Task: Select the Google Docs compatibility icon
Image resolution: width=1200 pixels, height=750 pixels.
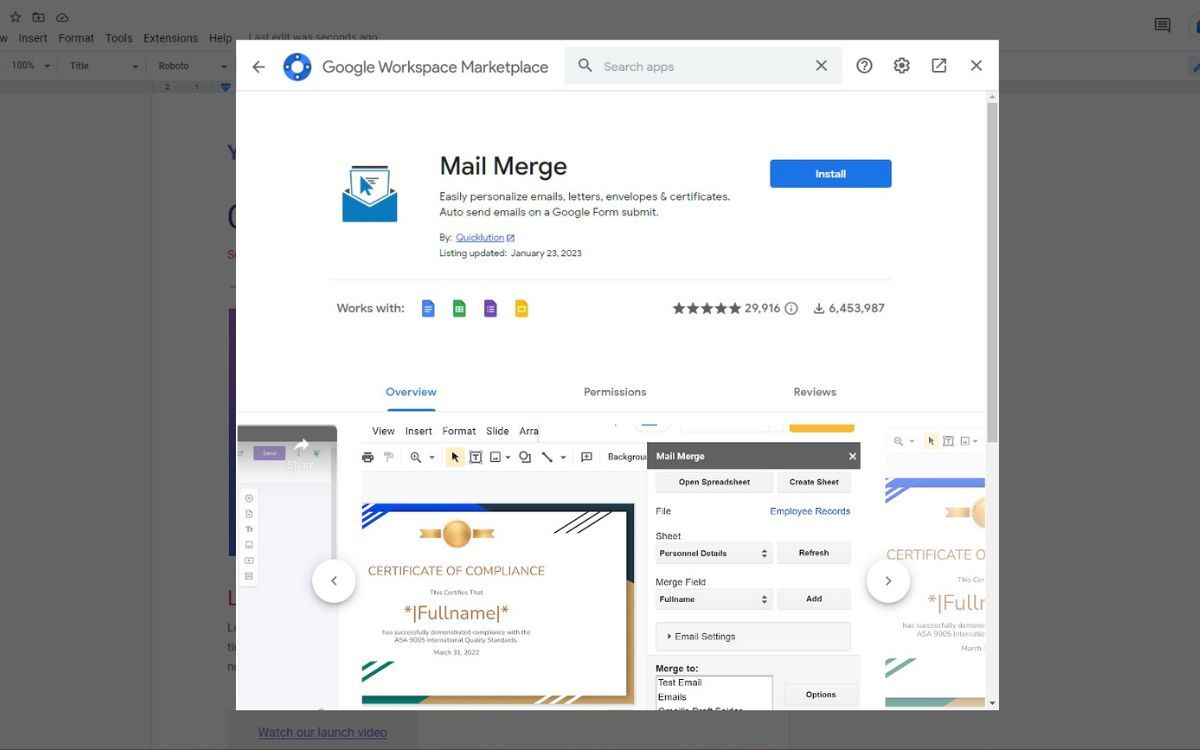Action: pyautogui.click(x=428, y=308)
